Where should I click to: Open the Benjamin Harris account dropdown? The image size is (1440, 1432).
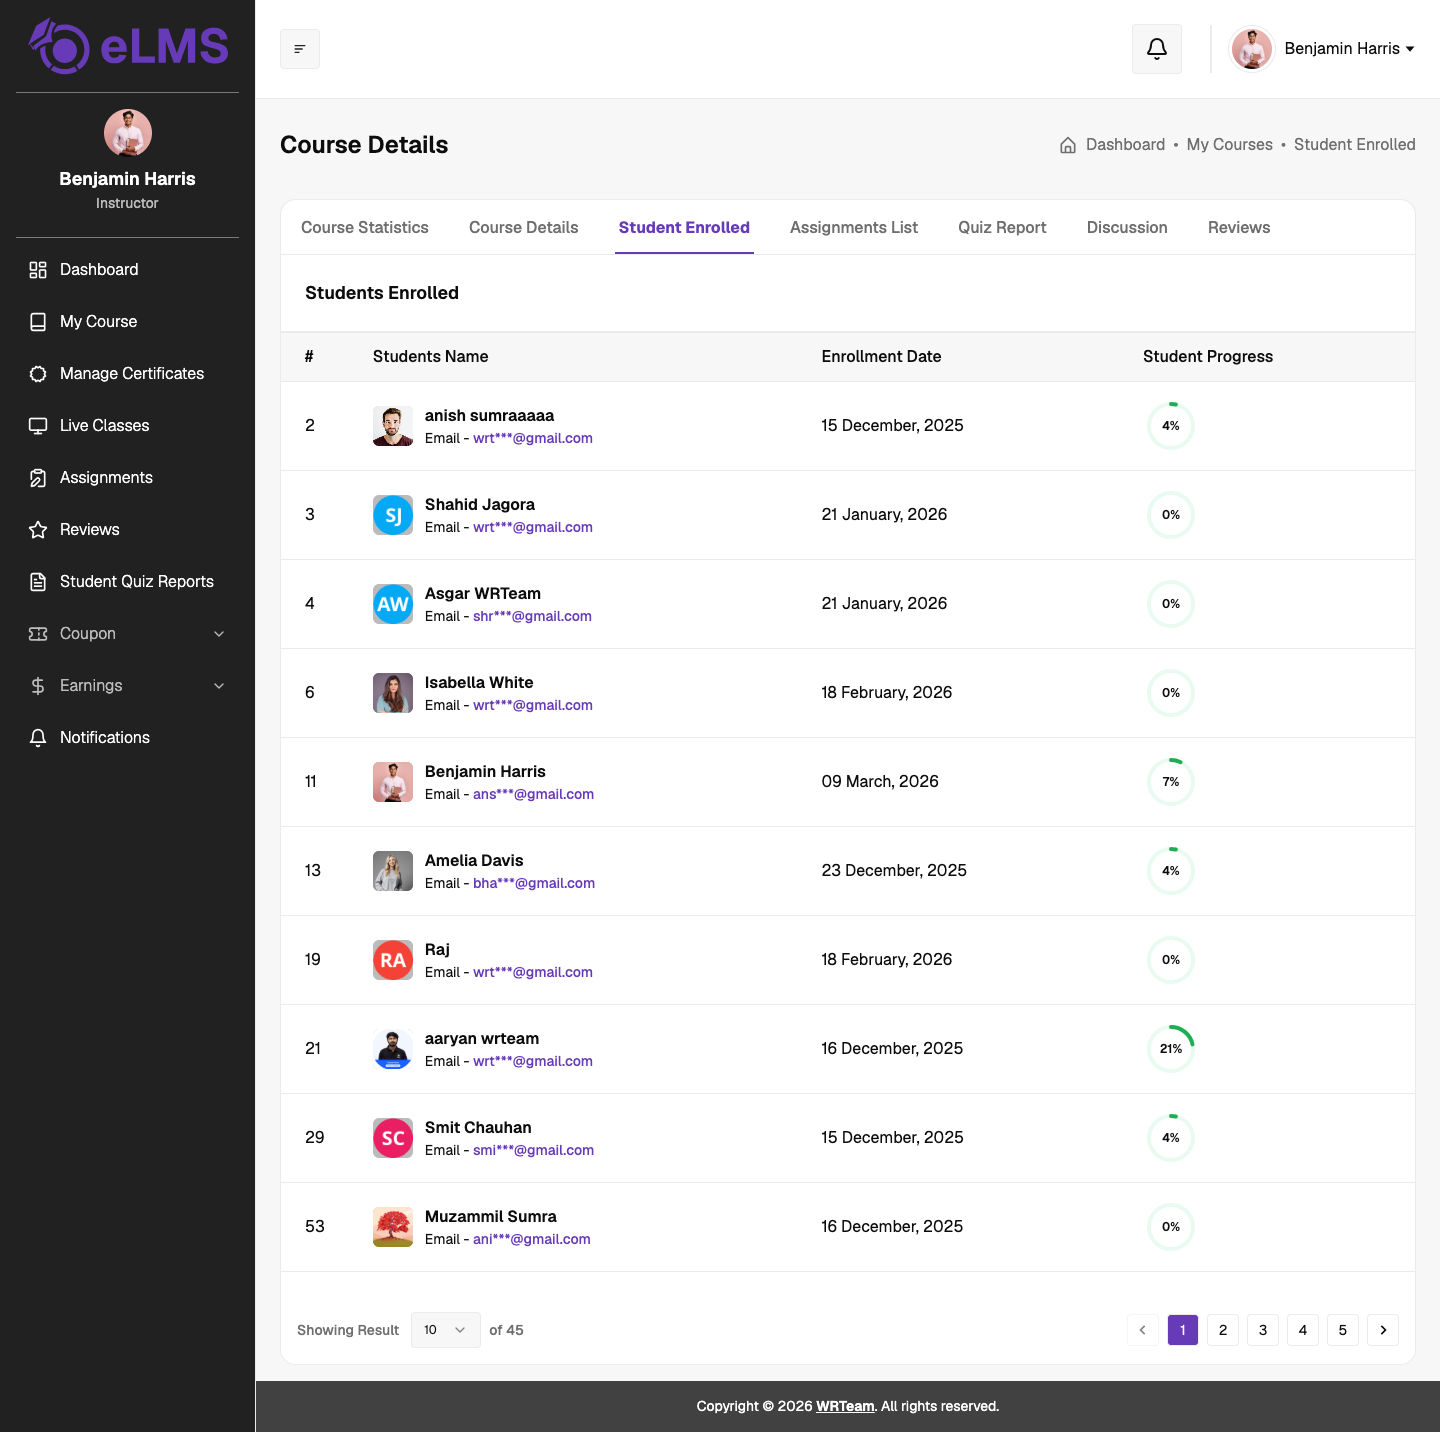[1322, 49]
